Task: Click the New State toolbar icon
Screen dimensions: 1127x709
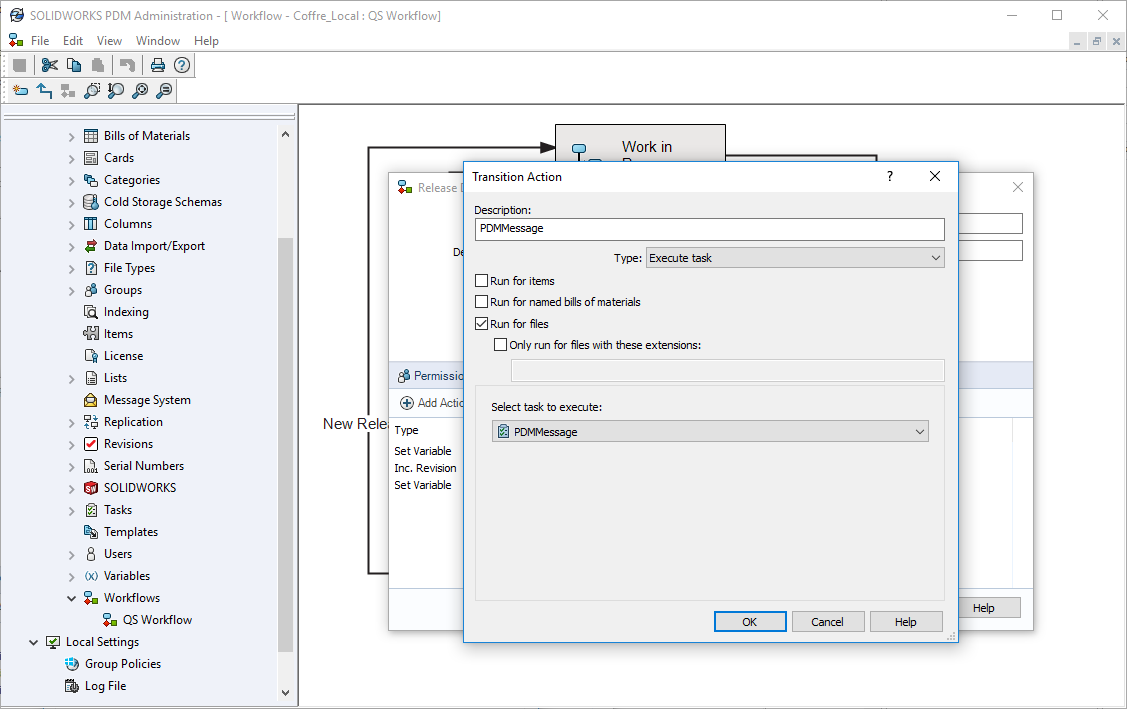Action: point(20,91)
